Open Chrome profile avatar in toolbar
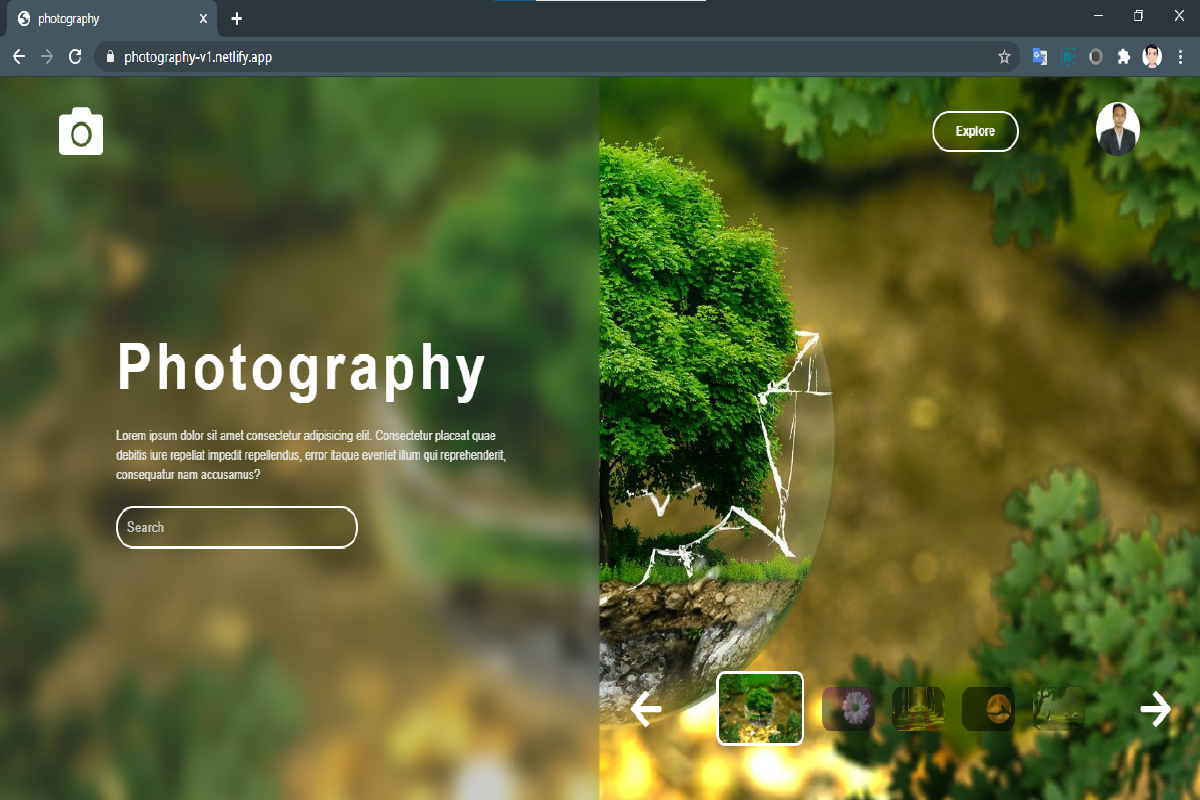The image size is (1200, 800). point(1153,57)
